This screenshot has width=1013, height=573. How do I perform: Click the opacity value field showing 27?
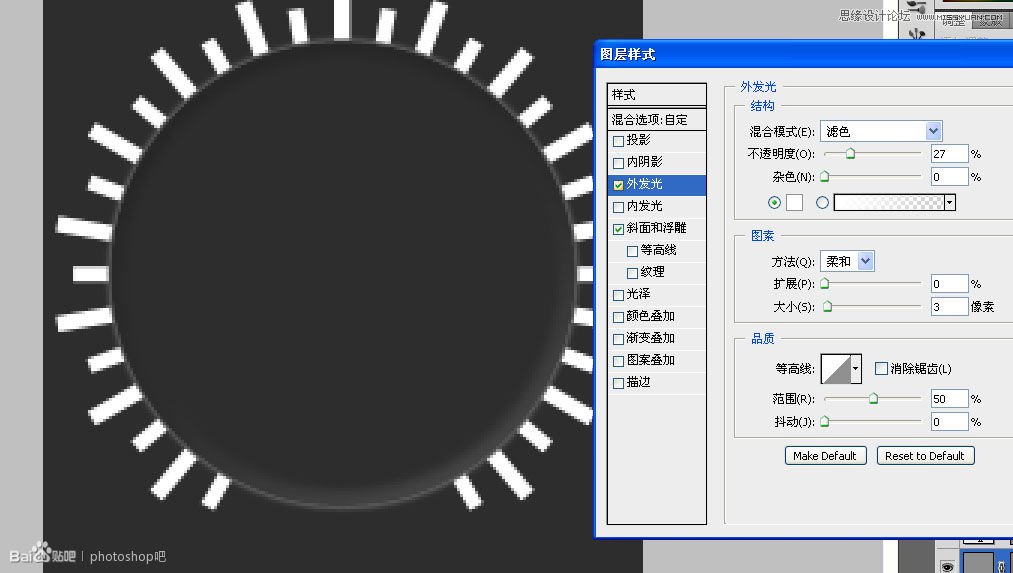pyautogui.click(x=950, y=154)
